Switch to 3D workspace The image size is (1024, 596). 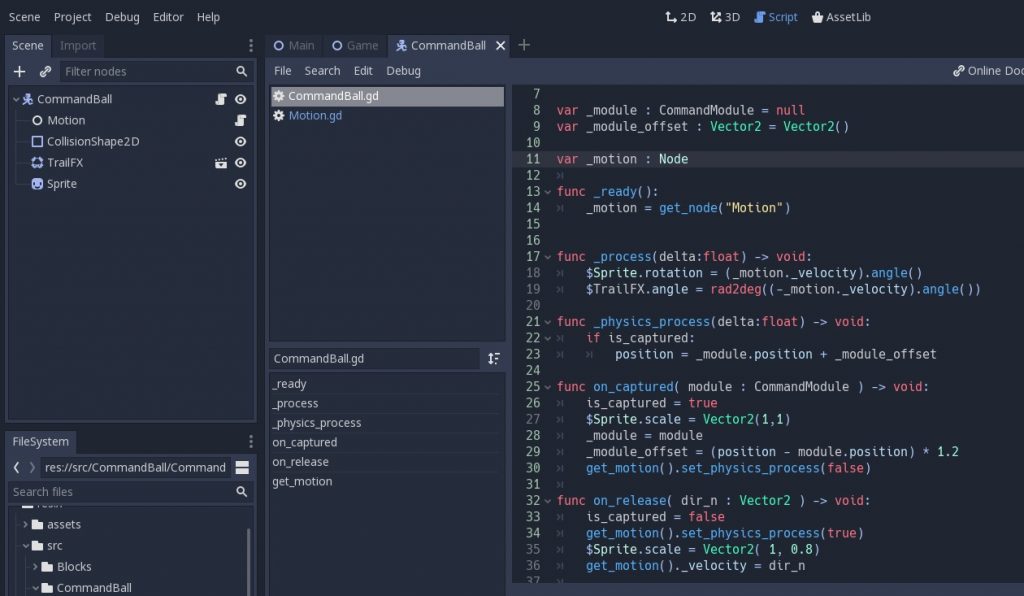coord(725,17)
